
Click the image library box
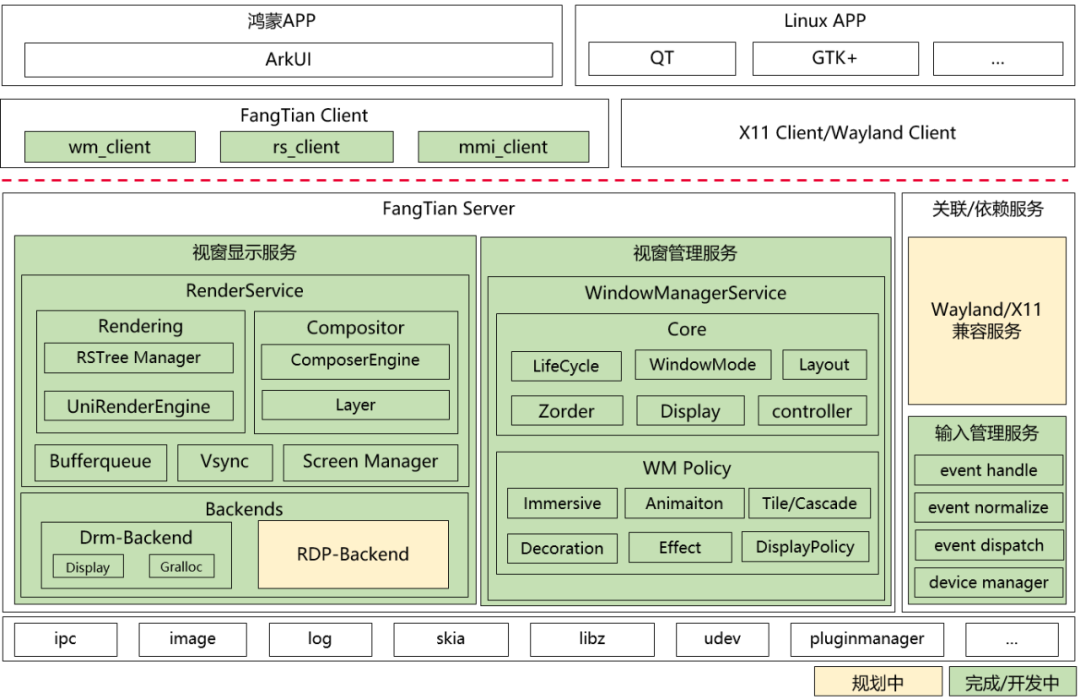(x=193, y=639)
